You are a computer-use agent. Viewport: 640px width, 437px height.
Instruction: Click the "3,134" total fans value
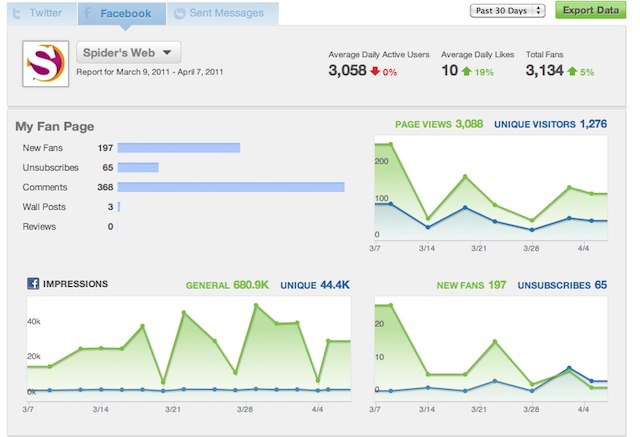pos(544,71)
